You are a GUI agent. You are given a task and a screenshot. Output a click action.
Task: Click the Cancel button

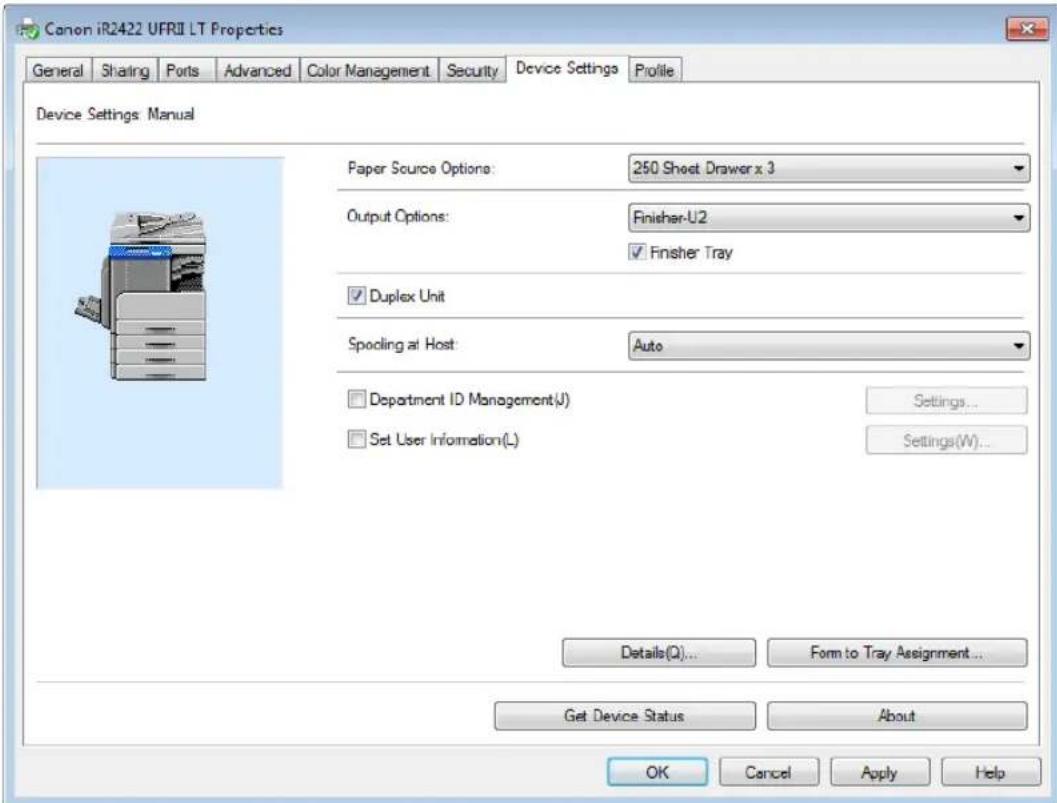click(768, 772)
